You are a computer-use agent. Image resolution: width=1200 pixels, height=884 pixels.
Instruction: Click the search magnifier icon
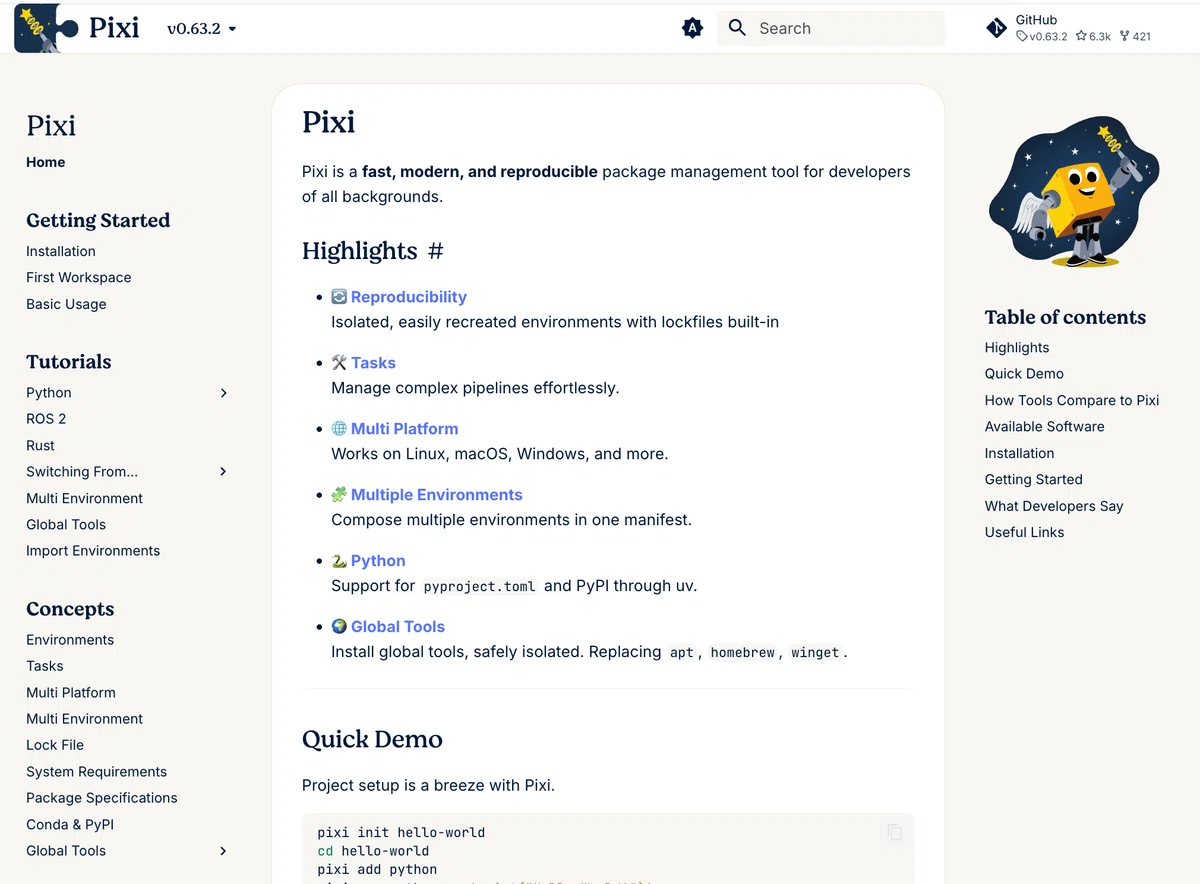point(737,28)
